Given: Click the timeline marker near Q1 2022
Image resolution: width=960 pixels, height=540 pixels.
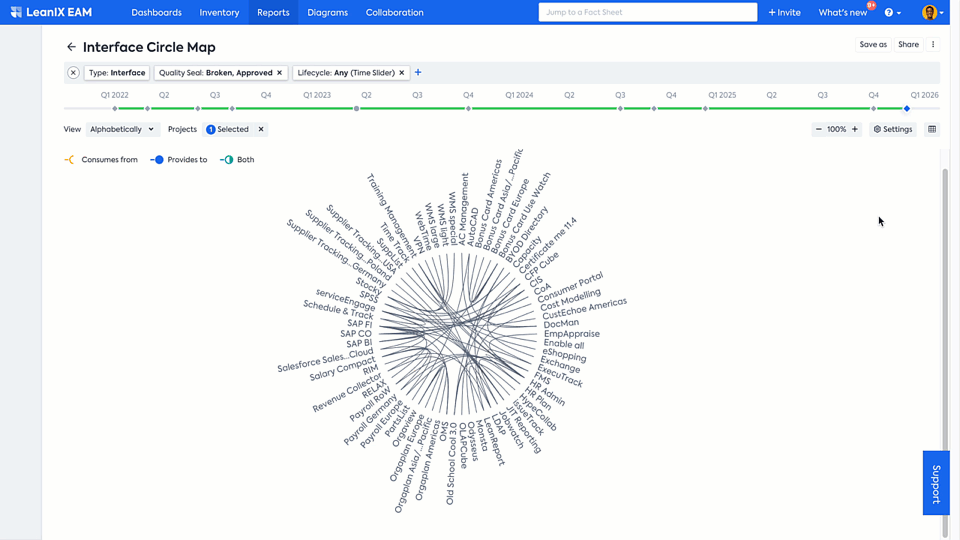Looking at the screenshot, I should point(114,108).
